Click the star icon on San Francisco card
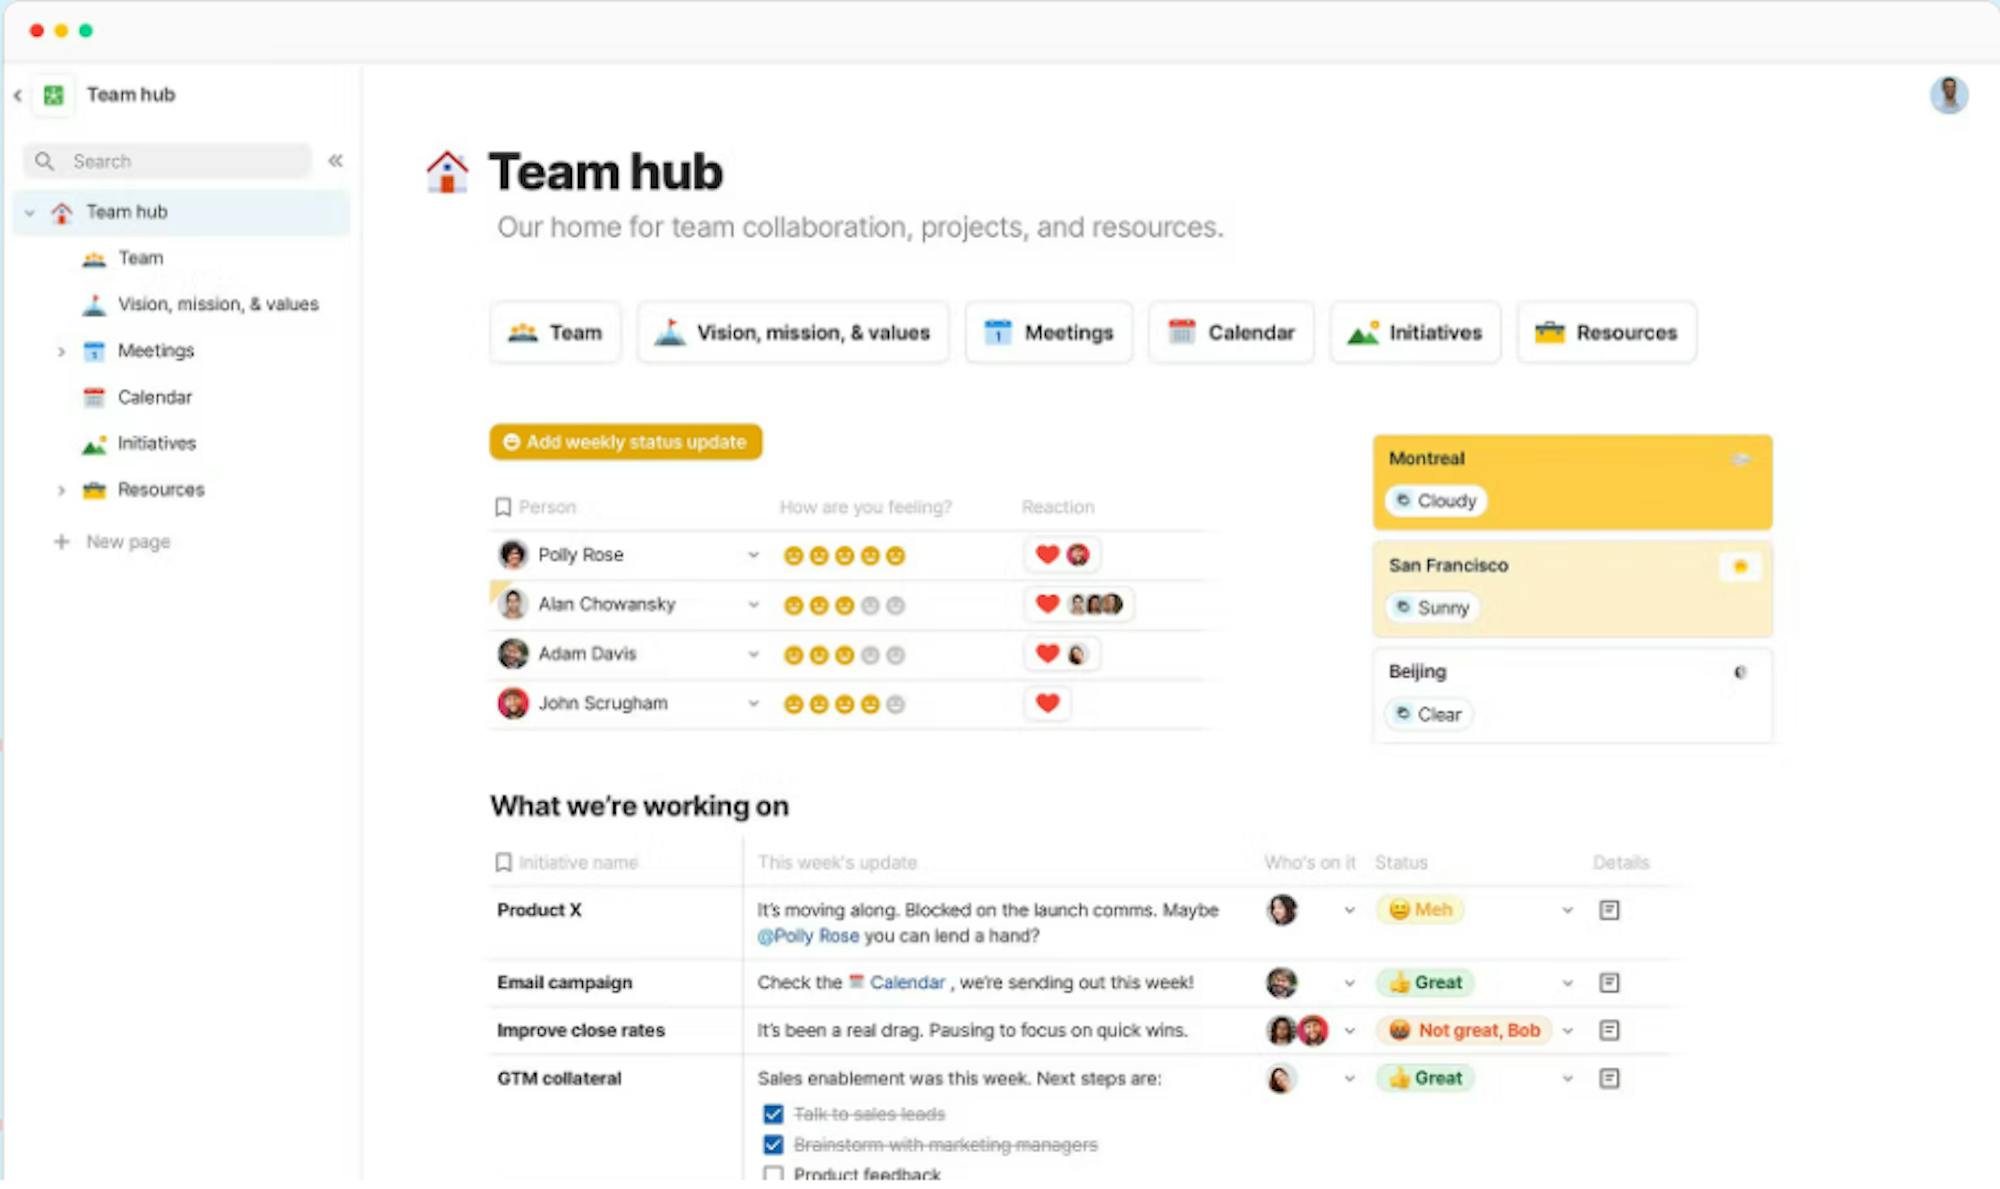This screenshot has width=2000, height=1189. [1740, 567]
